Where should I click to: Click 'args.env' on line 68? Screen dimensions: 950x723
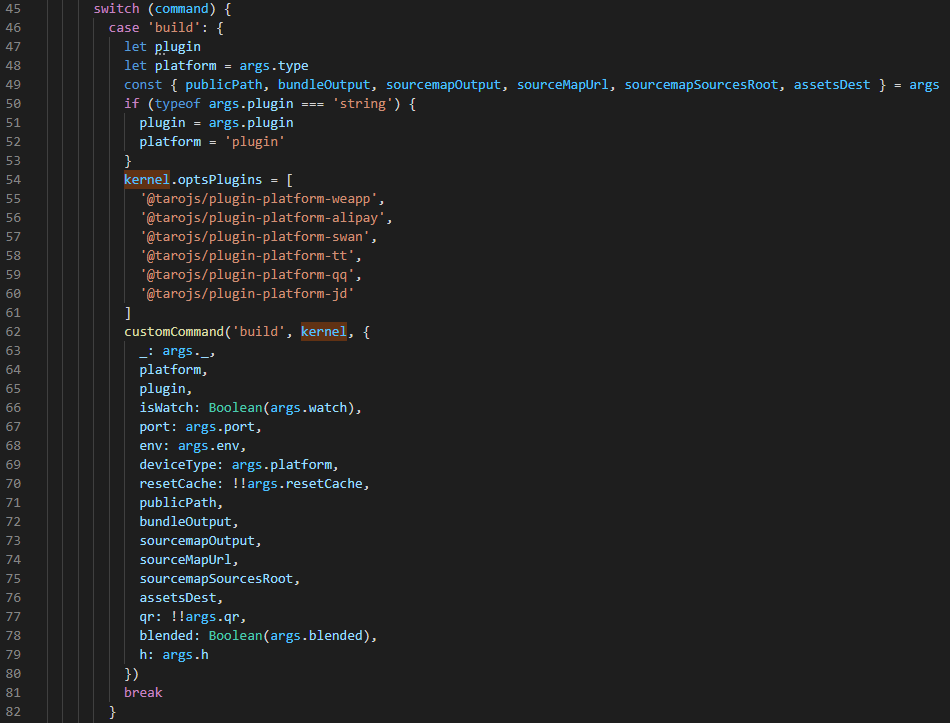coord(208,445)
